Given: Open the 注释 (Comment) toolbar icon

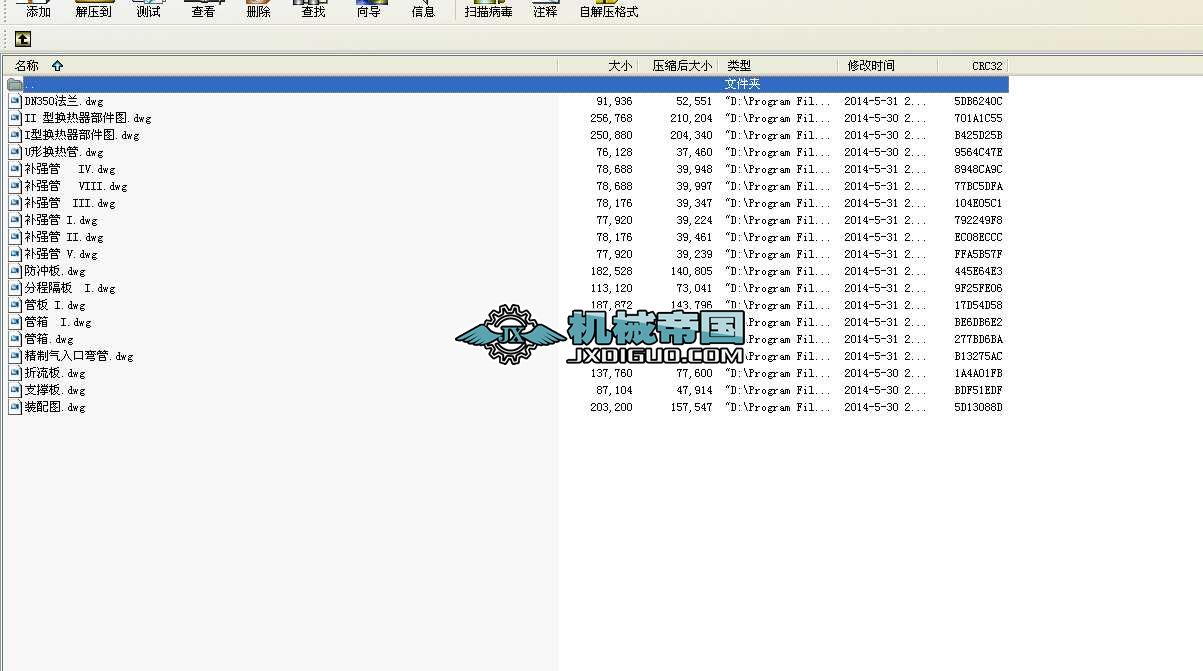Looking at the screenshot, I should (544, 10).
